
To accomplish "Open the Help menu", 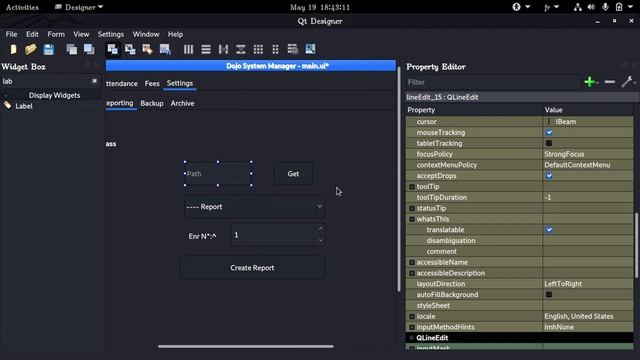I will pos(175,34).
